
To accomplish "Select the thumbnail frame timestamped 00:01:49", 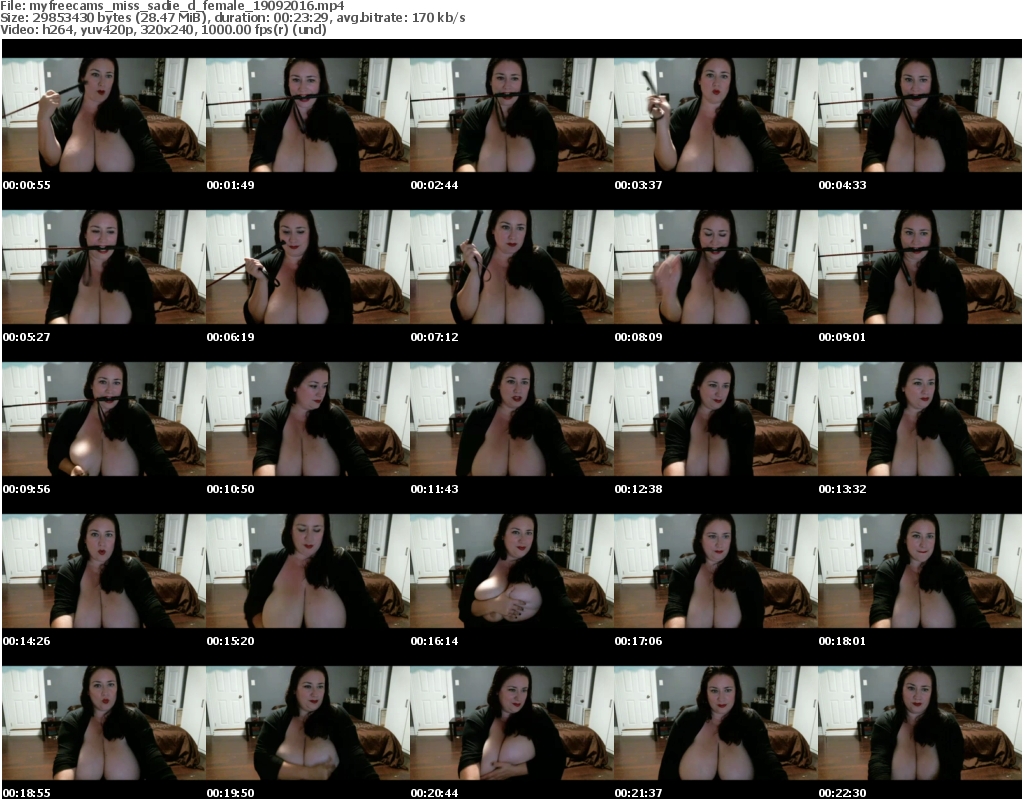I will 308,115.
